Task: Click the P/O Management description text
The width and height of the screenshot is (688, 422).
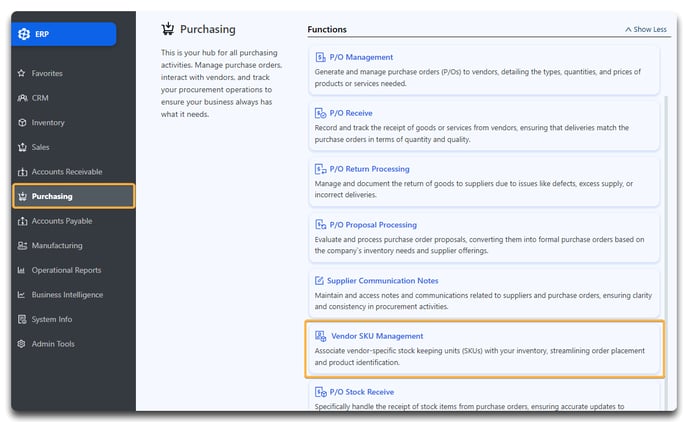Action: tap(477, 78)
